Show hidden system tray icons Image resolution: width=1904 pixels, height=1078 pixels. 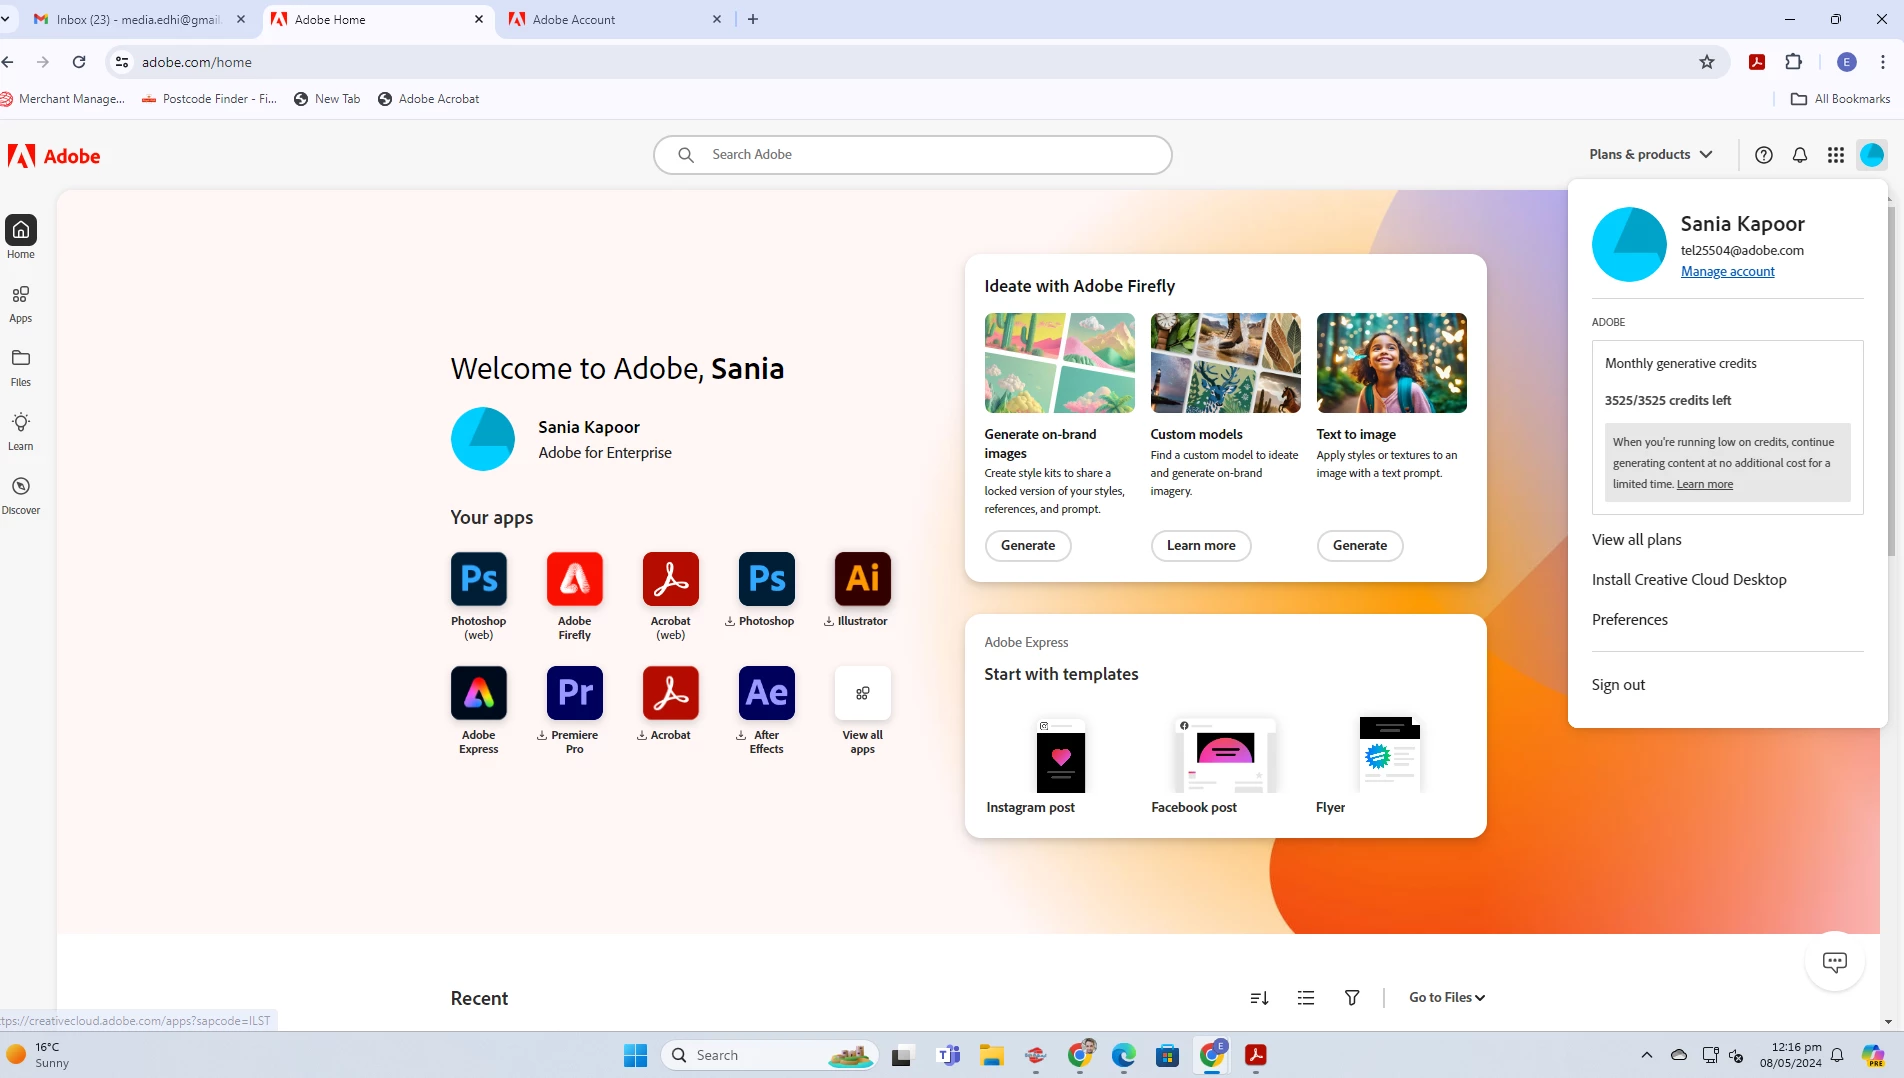1646,1055
